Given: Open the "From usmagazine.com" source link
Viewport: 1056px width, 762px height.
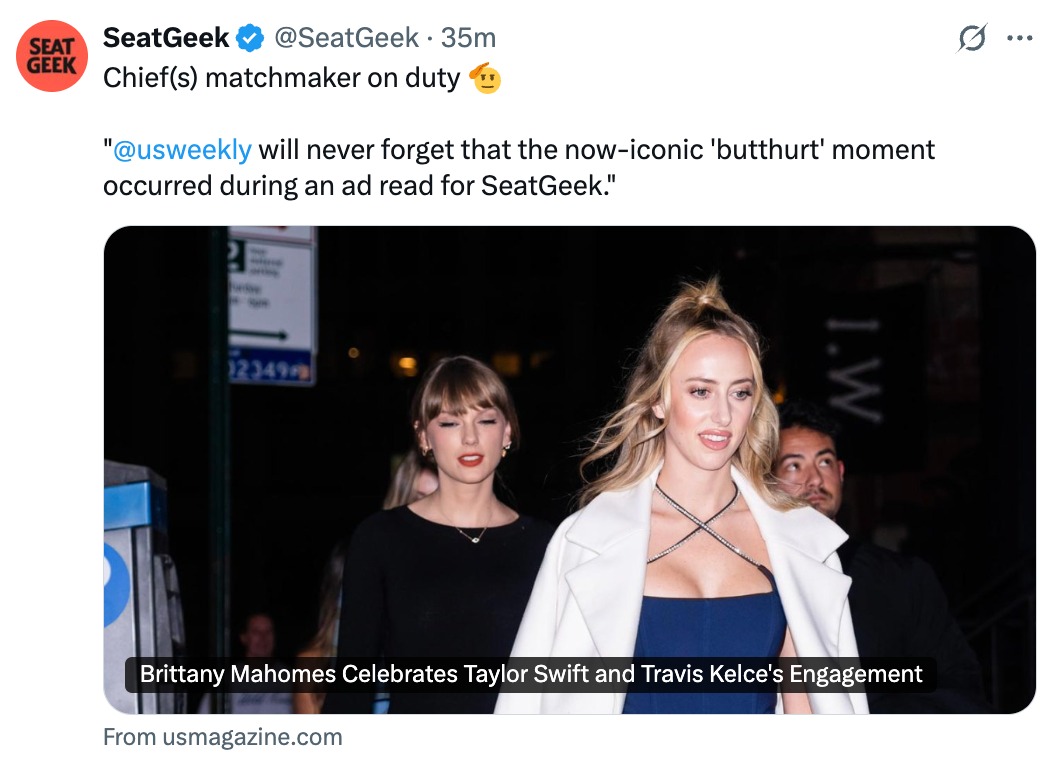Looking at the screenshot, I should (x=222, y=738).
